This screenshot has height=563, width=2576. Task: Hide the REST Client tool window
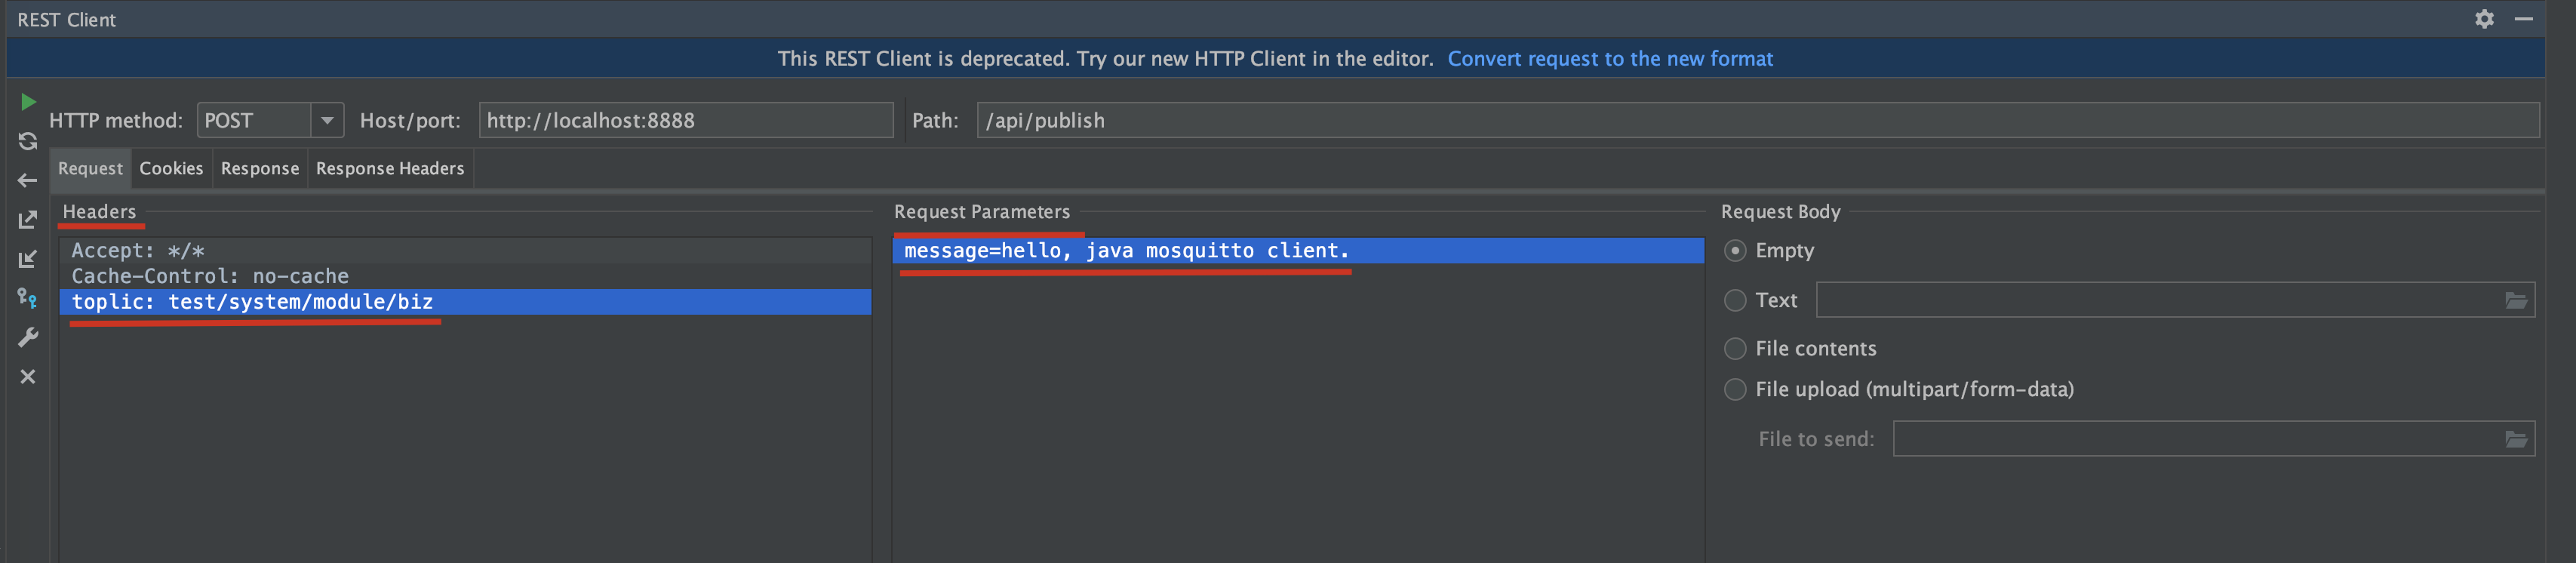tap(2523, 19)
